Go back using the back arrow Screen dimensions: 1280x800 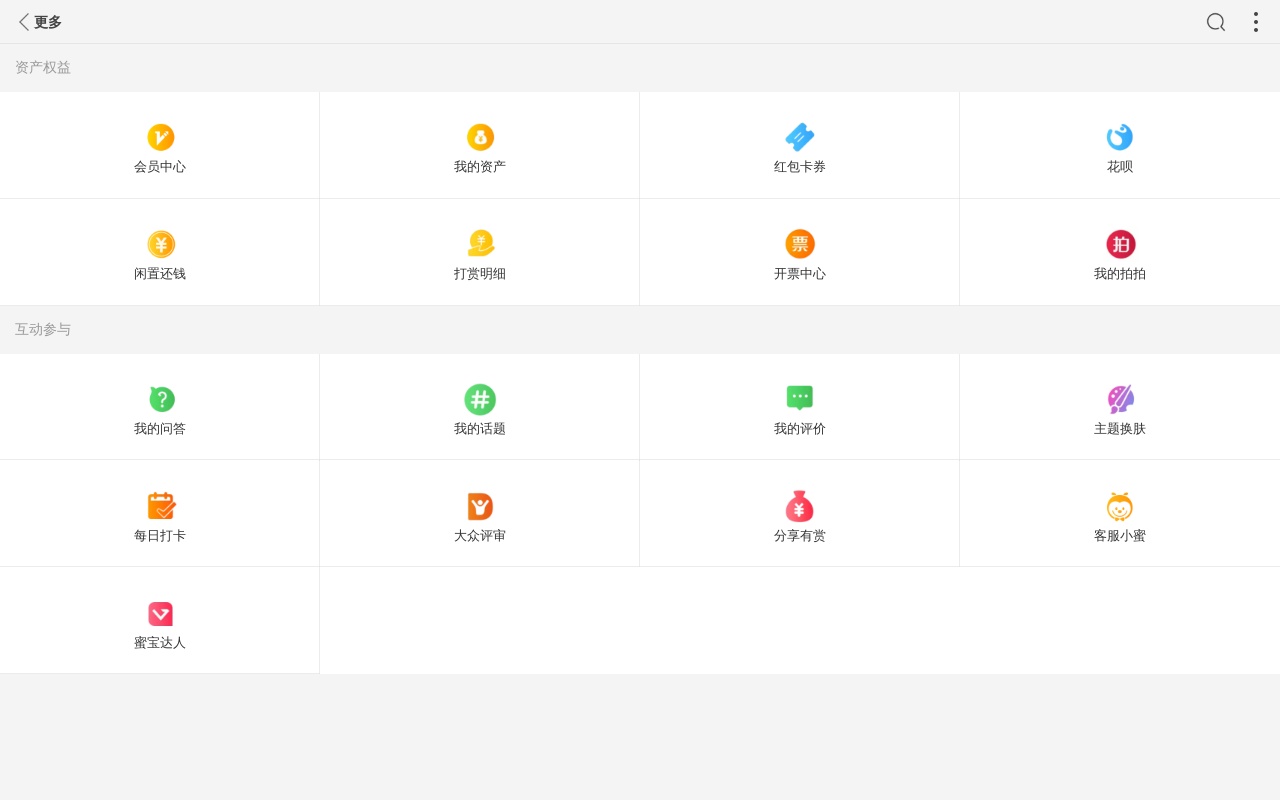24,22
